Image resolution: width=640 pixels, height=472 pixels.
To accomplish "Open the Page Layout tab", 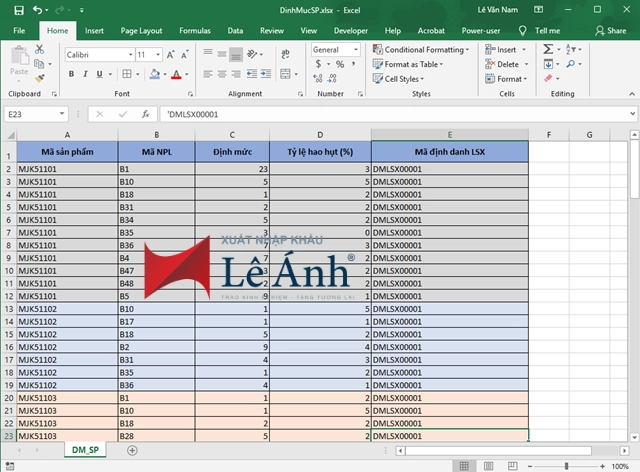I will 141,31.
